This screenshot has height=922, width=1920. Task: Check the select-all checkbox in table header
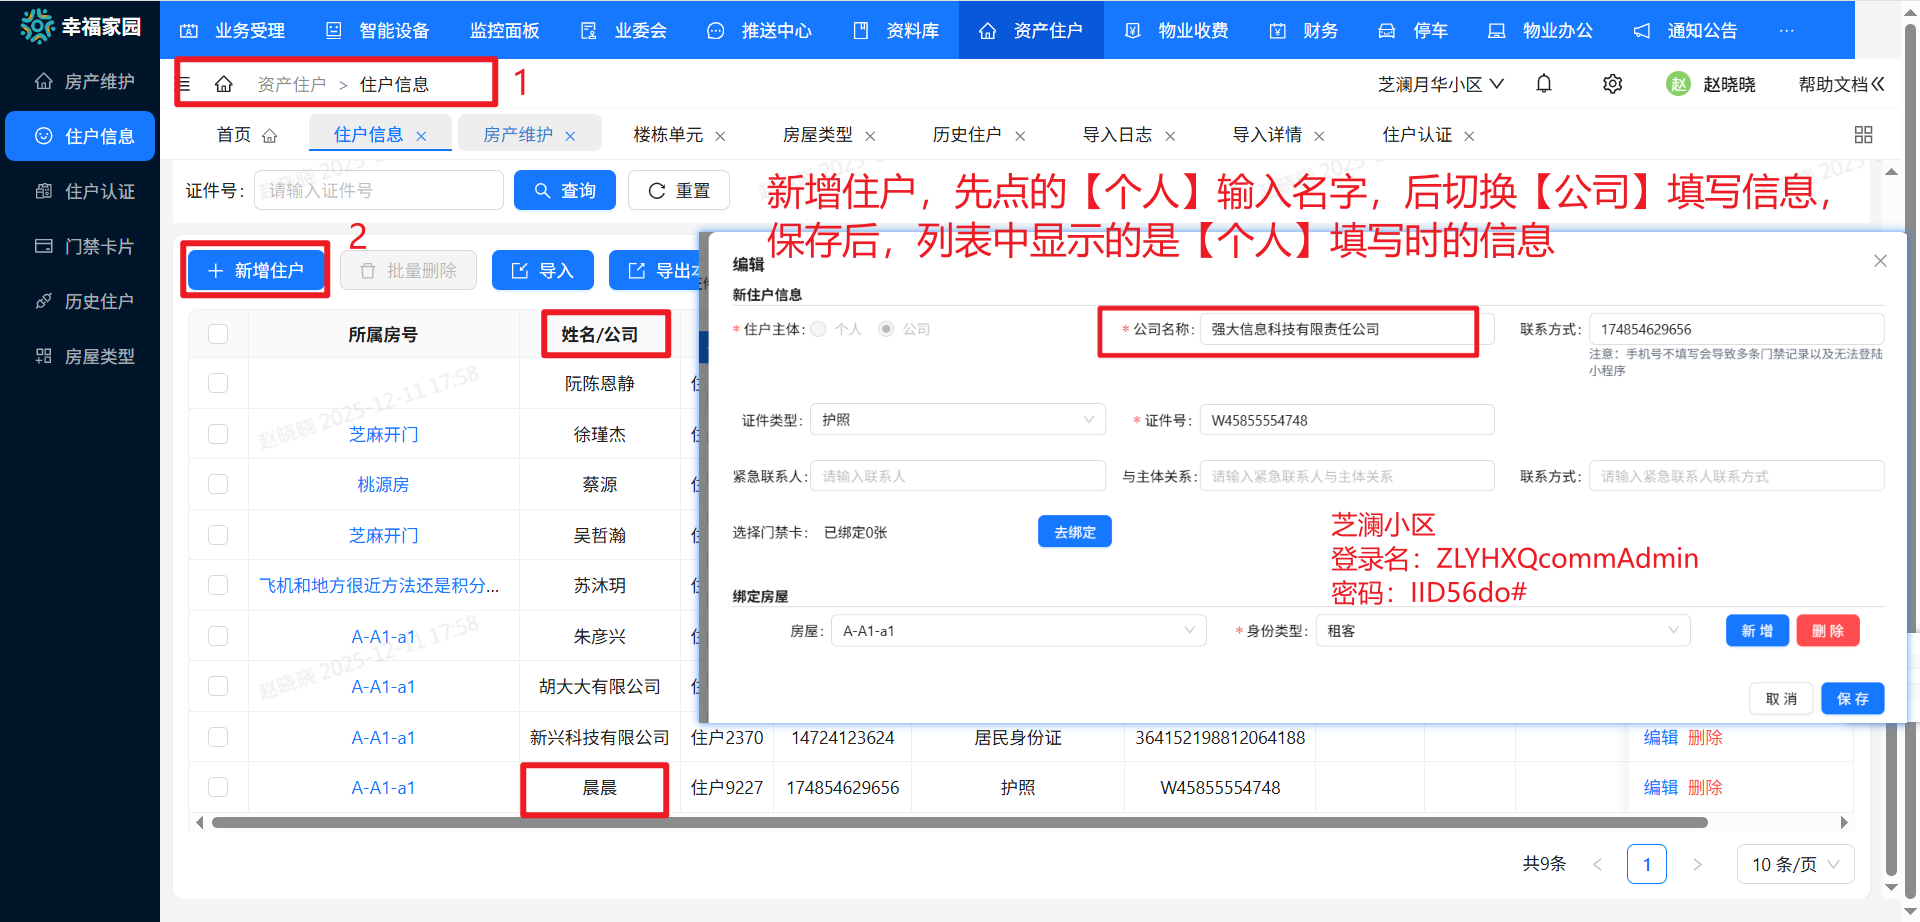click(218, 333)
